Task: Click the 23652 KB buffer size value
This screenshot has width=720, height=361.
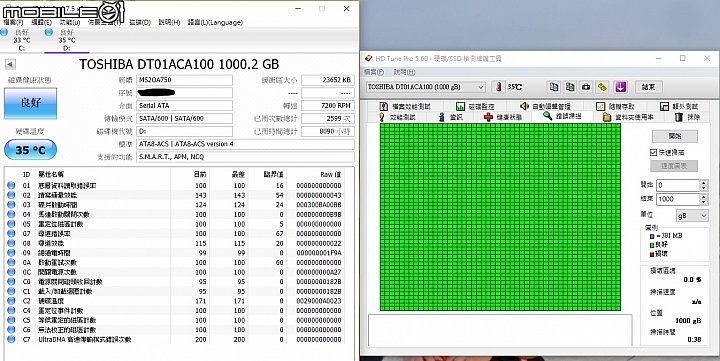Action: (328, 80)
